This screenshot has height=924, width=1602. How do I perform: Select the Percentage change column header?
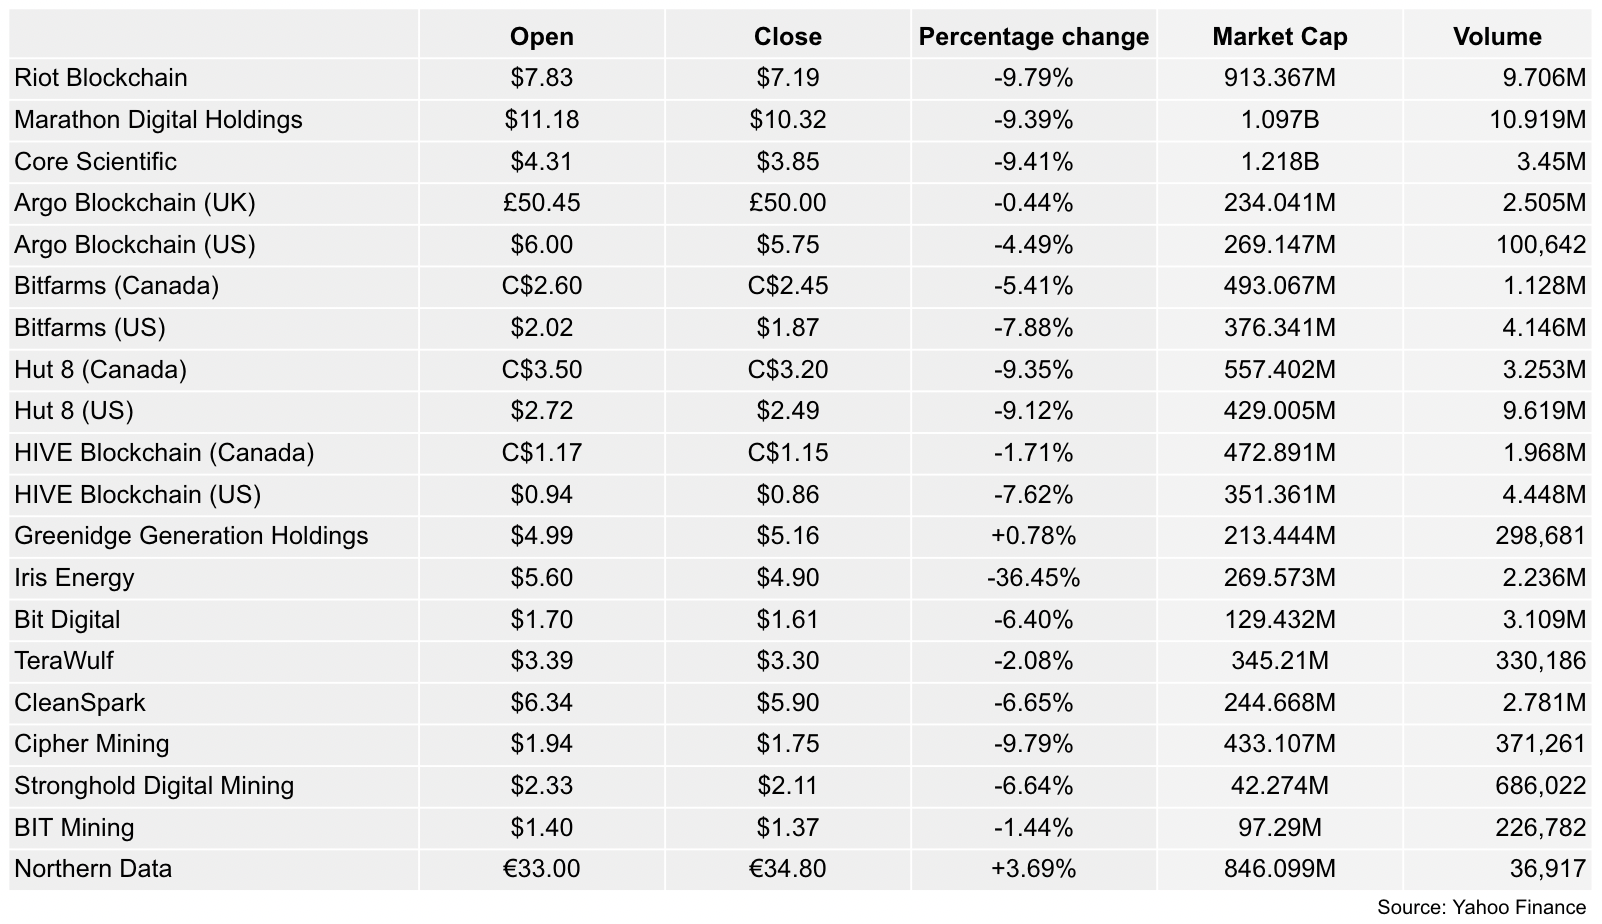coord(1033,37)
